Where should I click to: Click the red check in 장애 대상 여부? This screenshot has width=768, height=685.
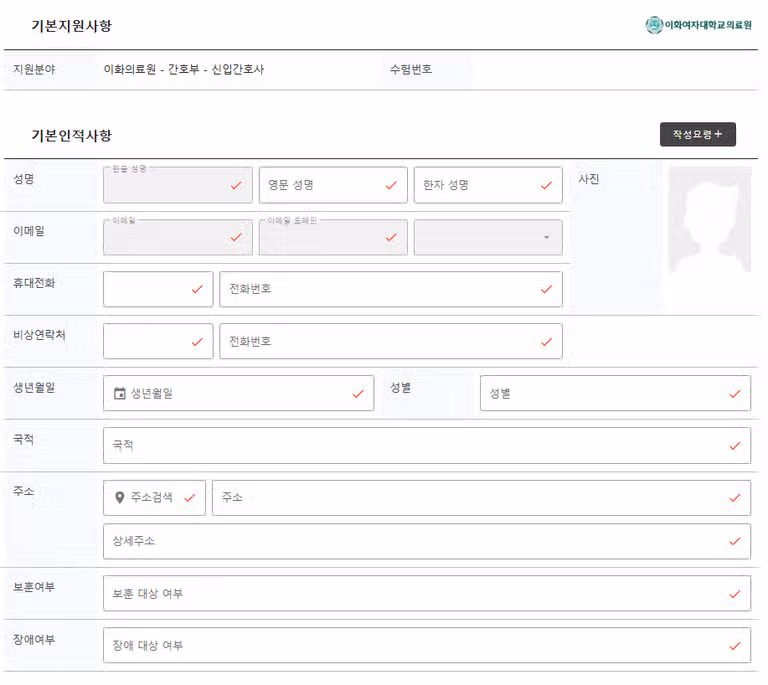[735, 646]
